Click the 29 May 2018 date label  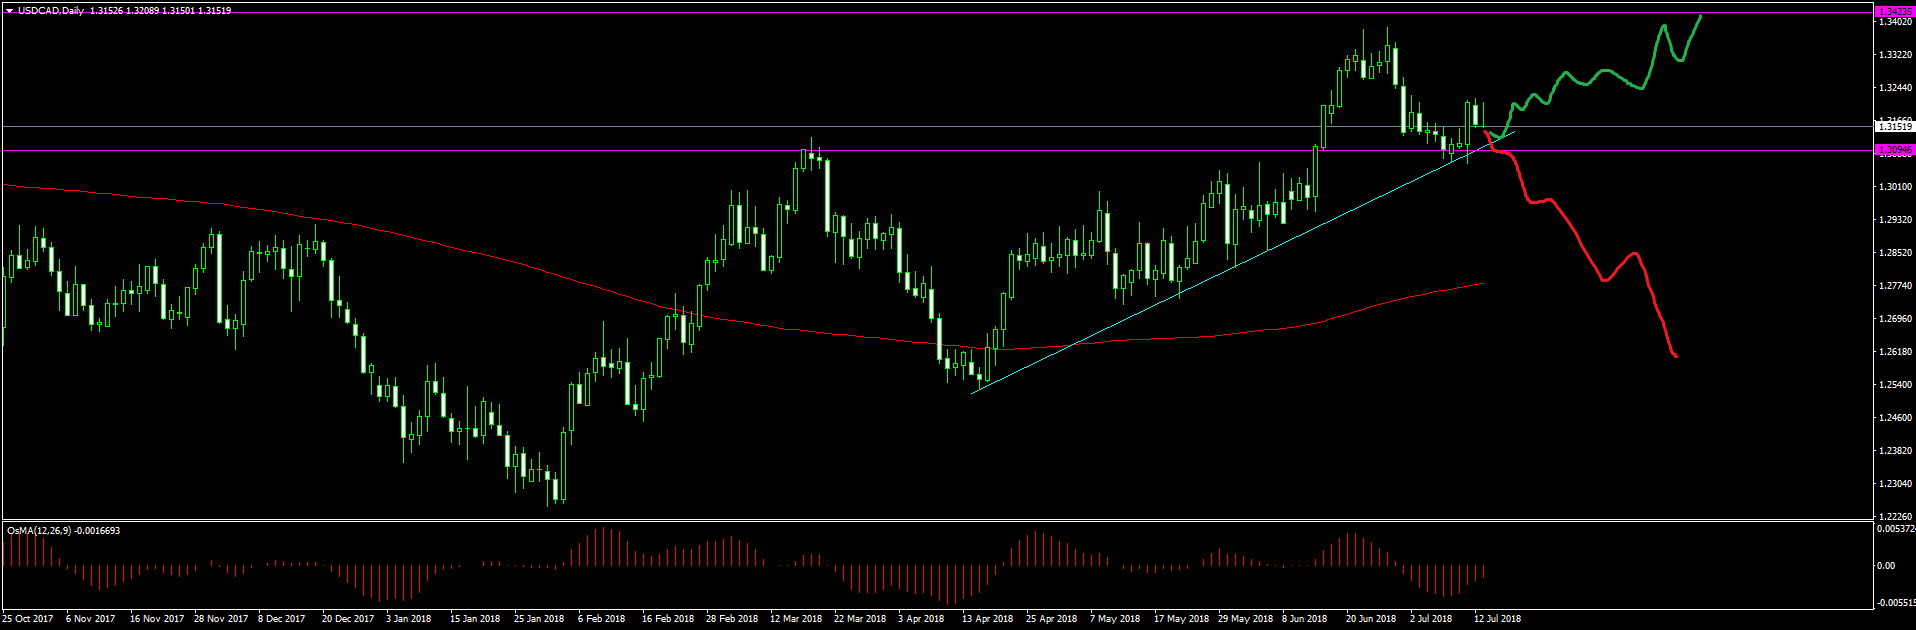1246,619
